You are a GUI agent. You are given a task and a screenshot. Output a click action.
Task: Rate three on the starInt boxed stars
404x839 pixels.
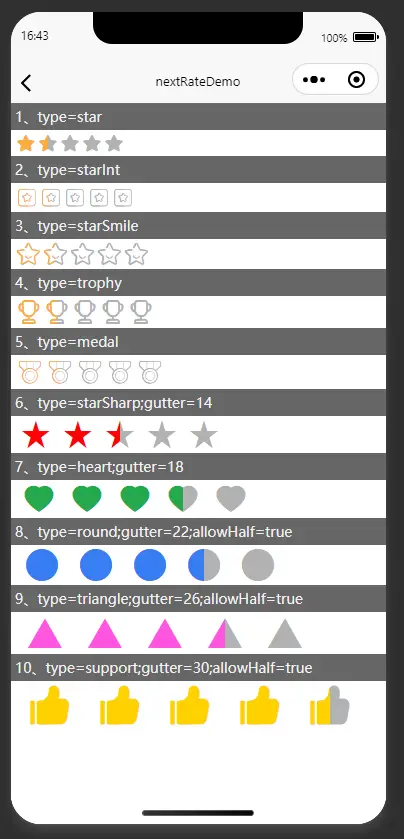[x=75, y=197]
